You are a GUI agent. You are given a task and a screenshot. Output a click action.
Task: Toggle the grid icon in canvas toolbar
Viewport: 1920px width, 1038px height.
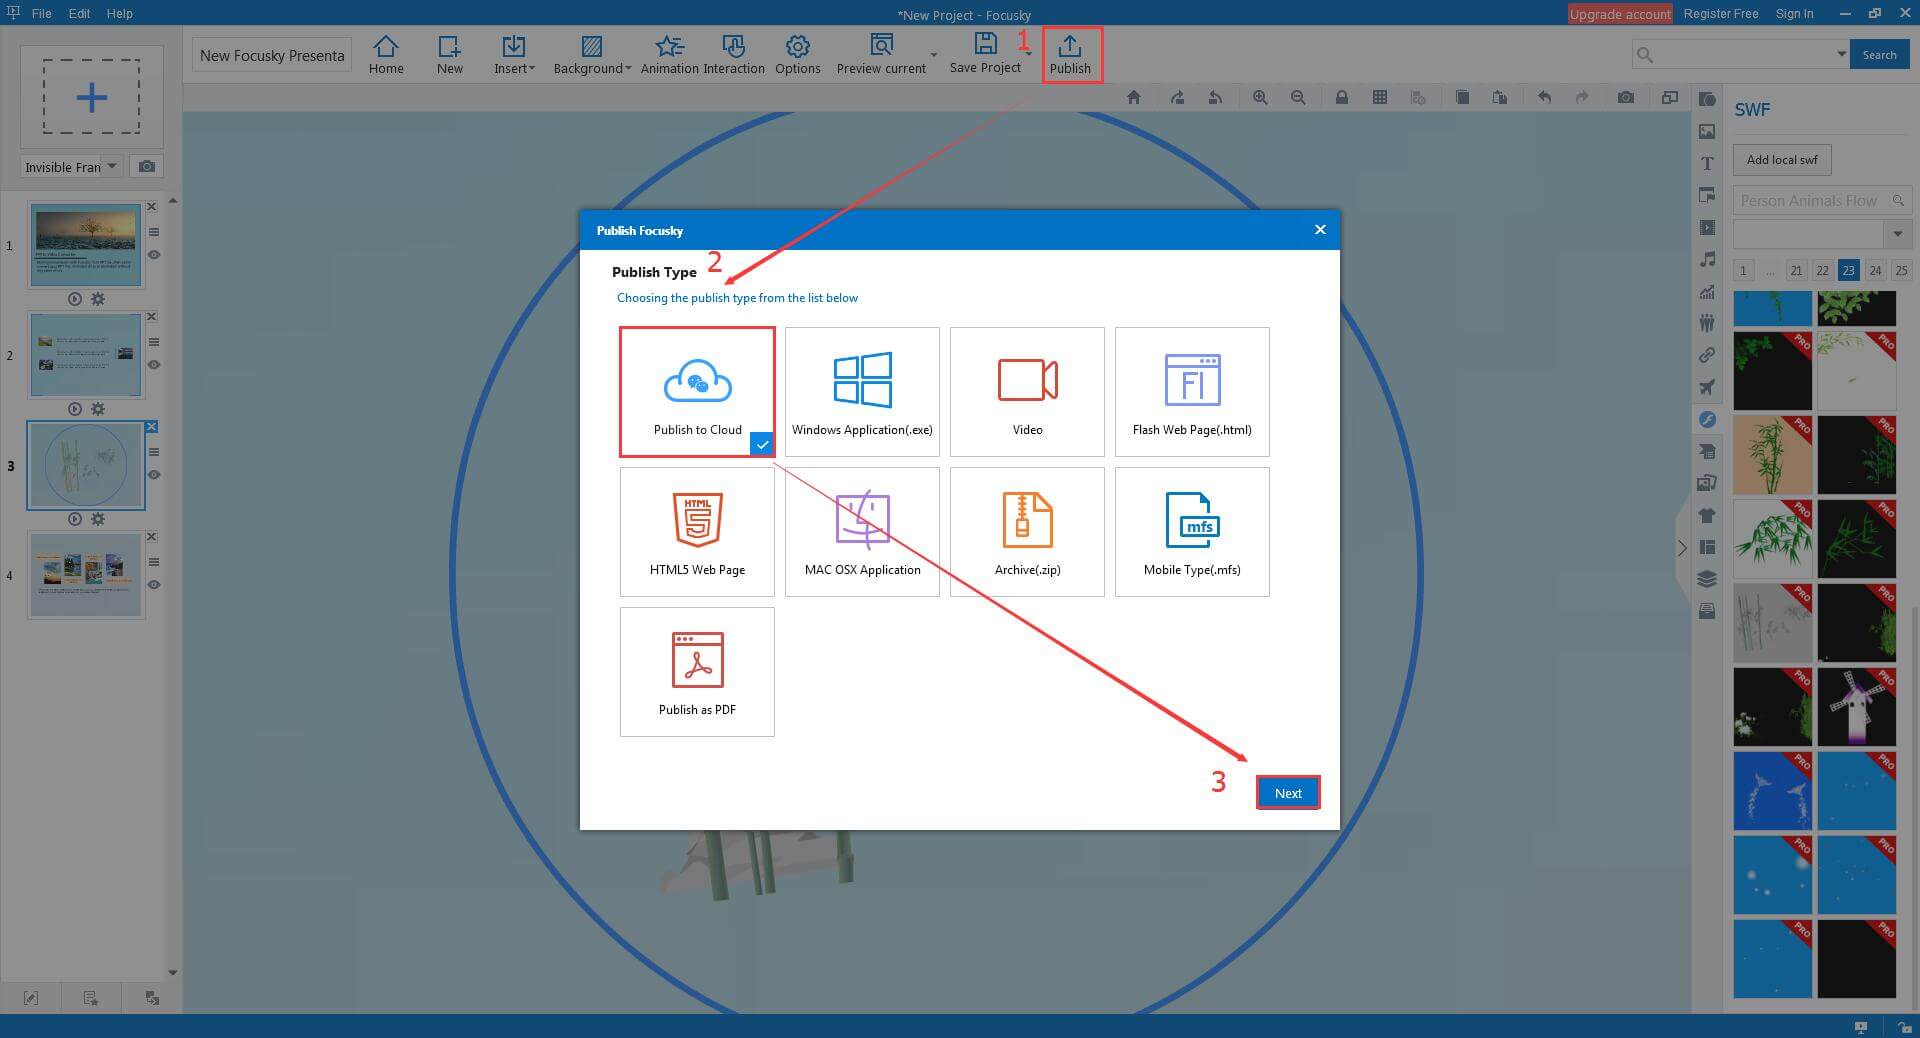tap(1380, 97)
